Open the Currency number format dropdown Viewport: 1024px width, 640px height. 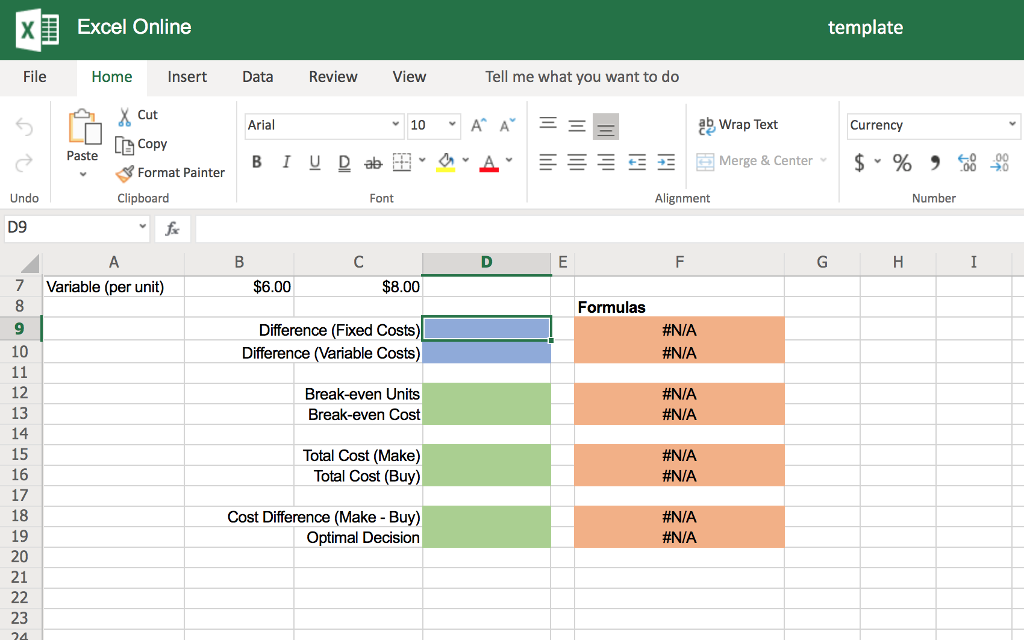coord(1012,125)
